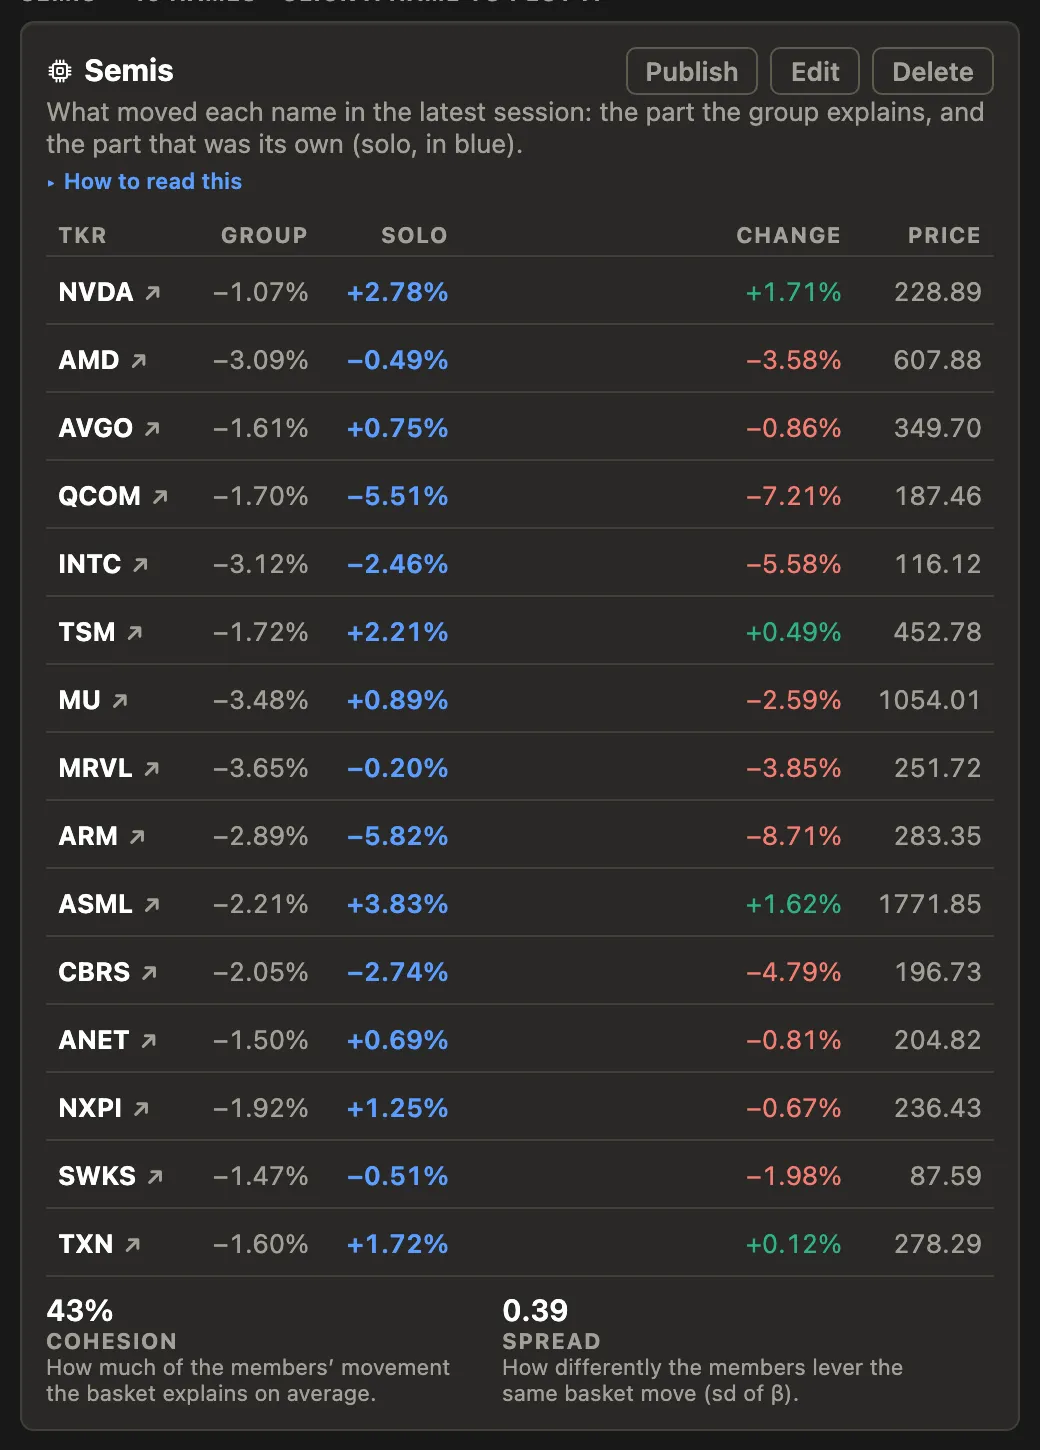
Task: Open TSM ticker arrow icon
Action: pyautogui.click(x=135, y=633)
